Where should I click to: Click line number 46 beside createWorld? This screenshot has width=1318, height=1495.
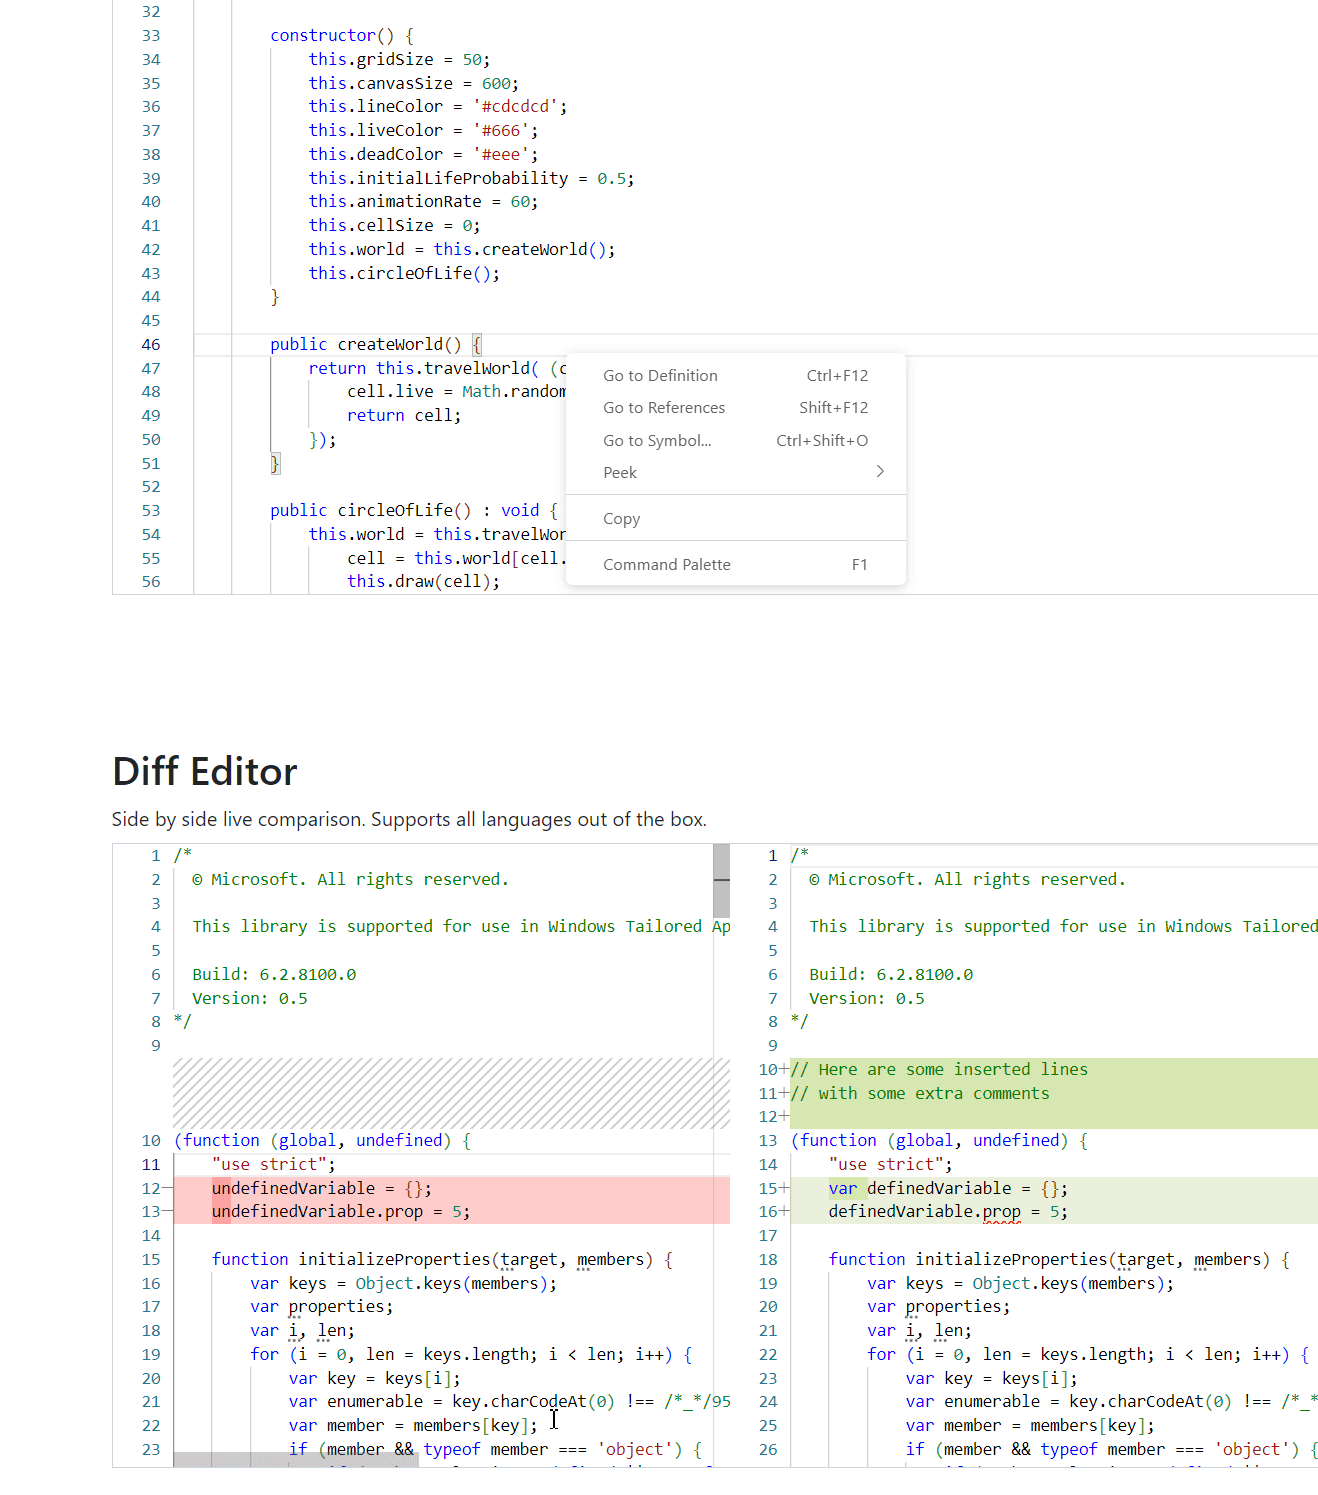coord(151,344)
